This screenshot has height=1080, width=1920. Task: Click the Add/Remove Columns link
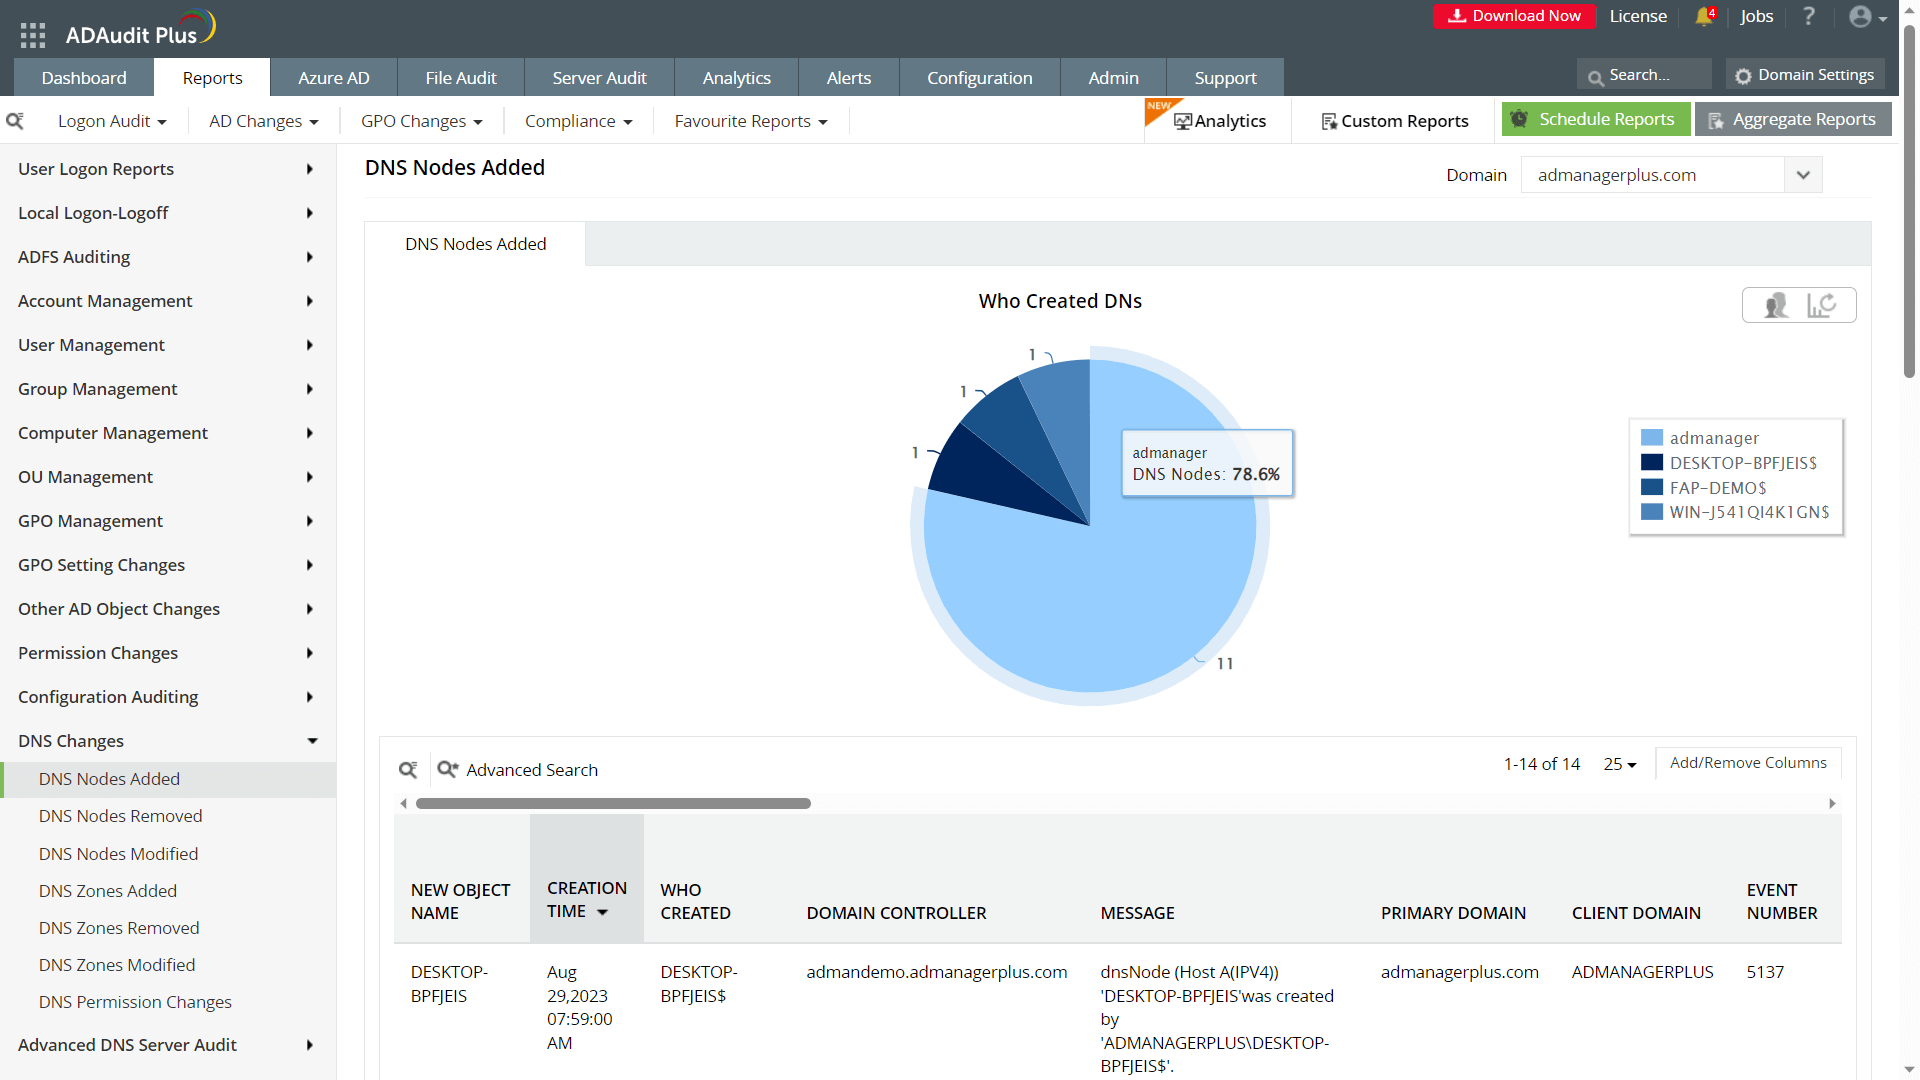[1747, 763]
